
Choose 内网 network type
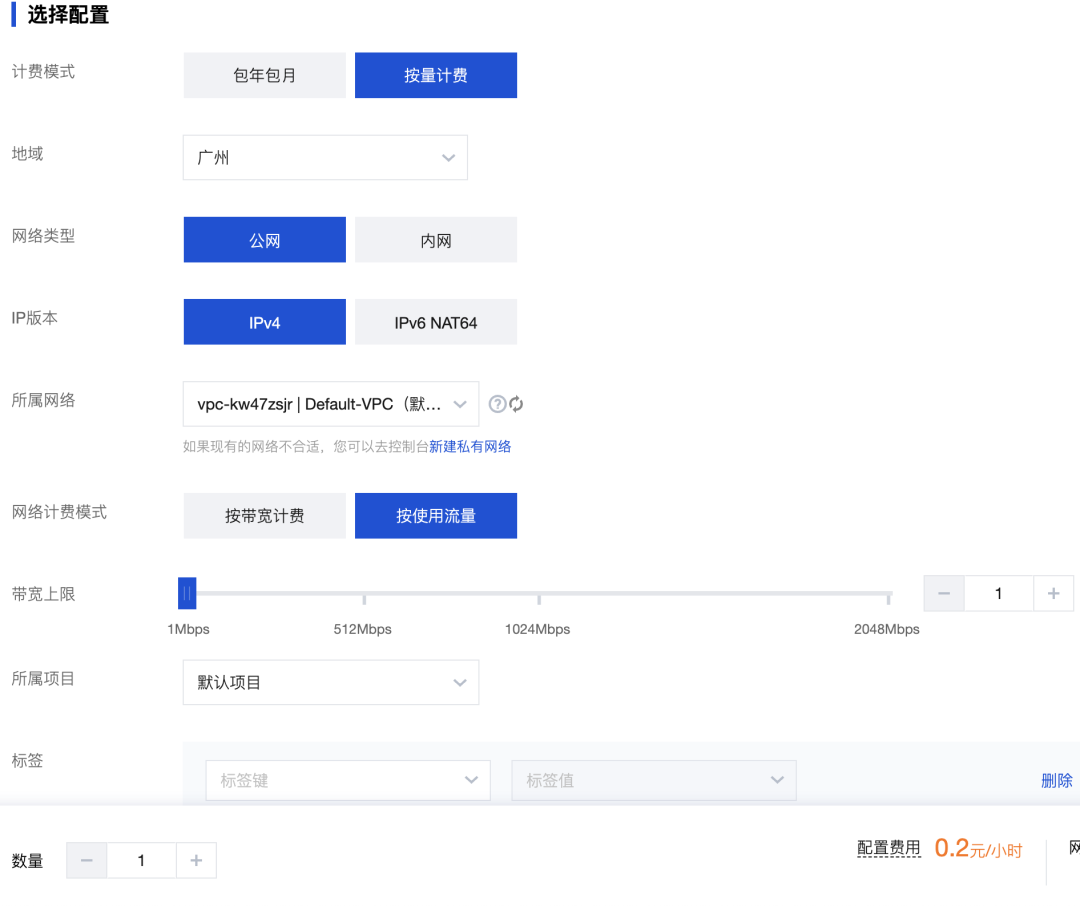[x=436, y=240]
